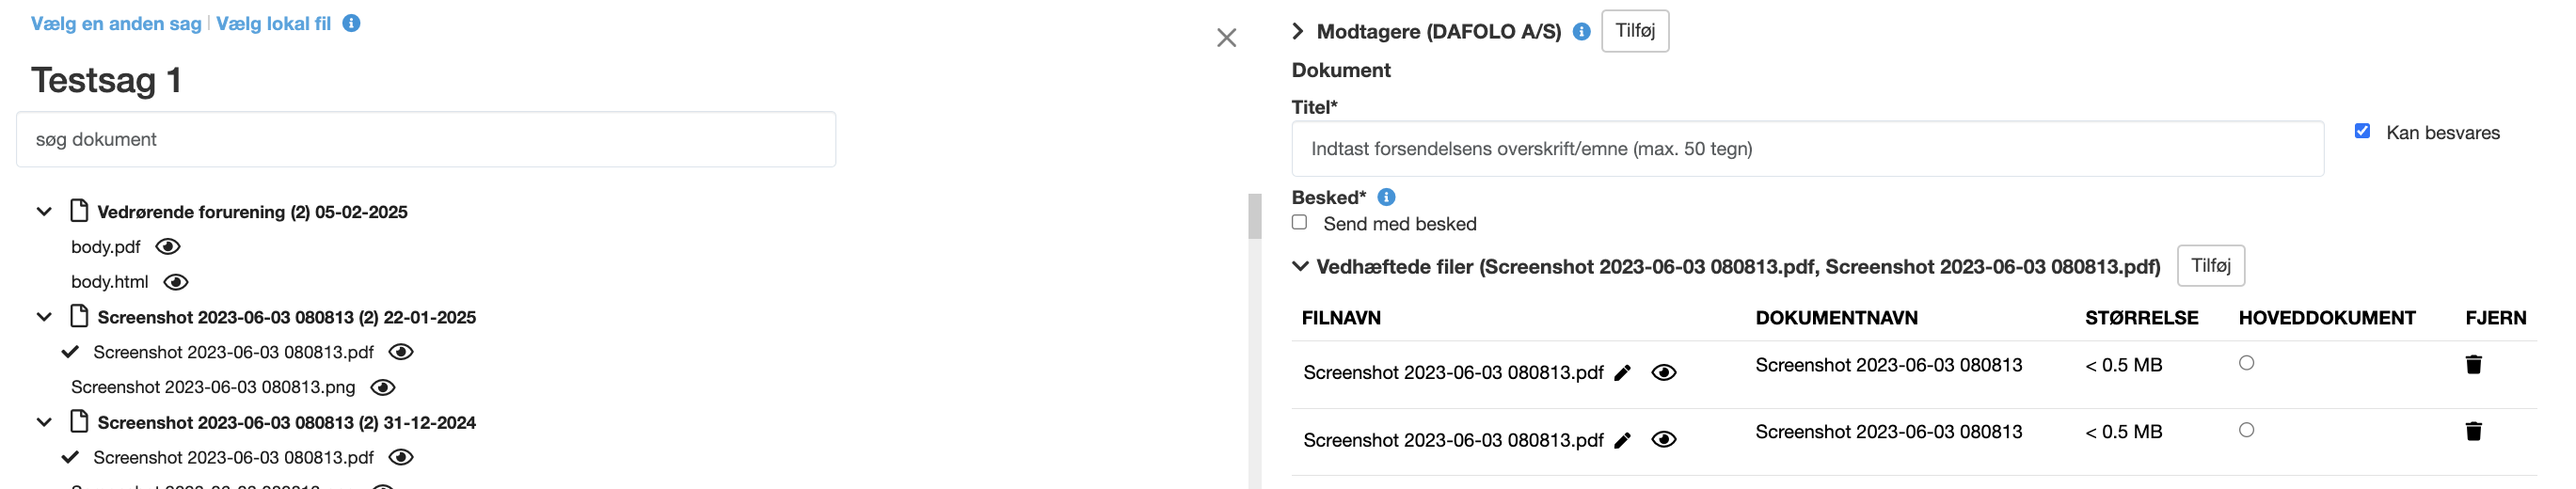Screen dimensions: 2576x489
Task: Set first file as Hoveddokument
Action: [x=2246, y=363]
